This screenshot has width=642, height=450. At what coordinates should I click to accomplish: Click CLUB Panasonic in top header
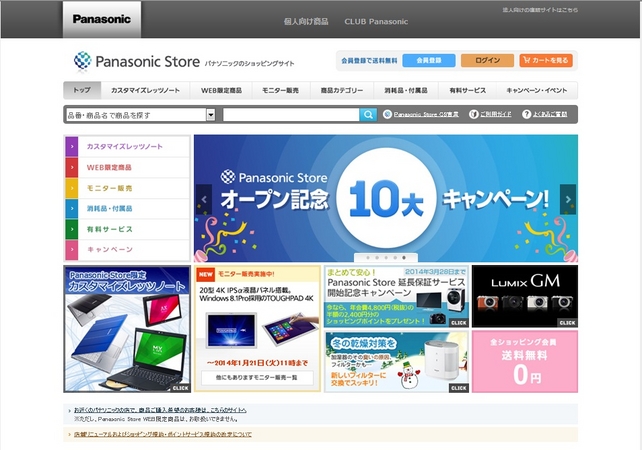[376, 22]
